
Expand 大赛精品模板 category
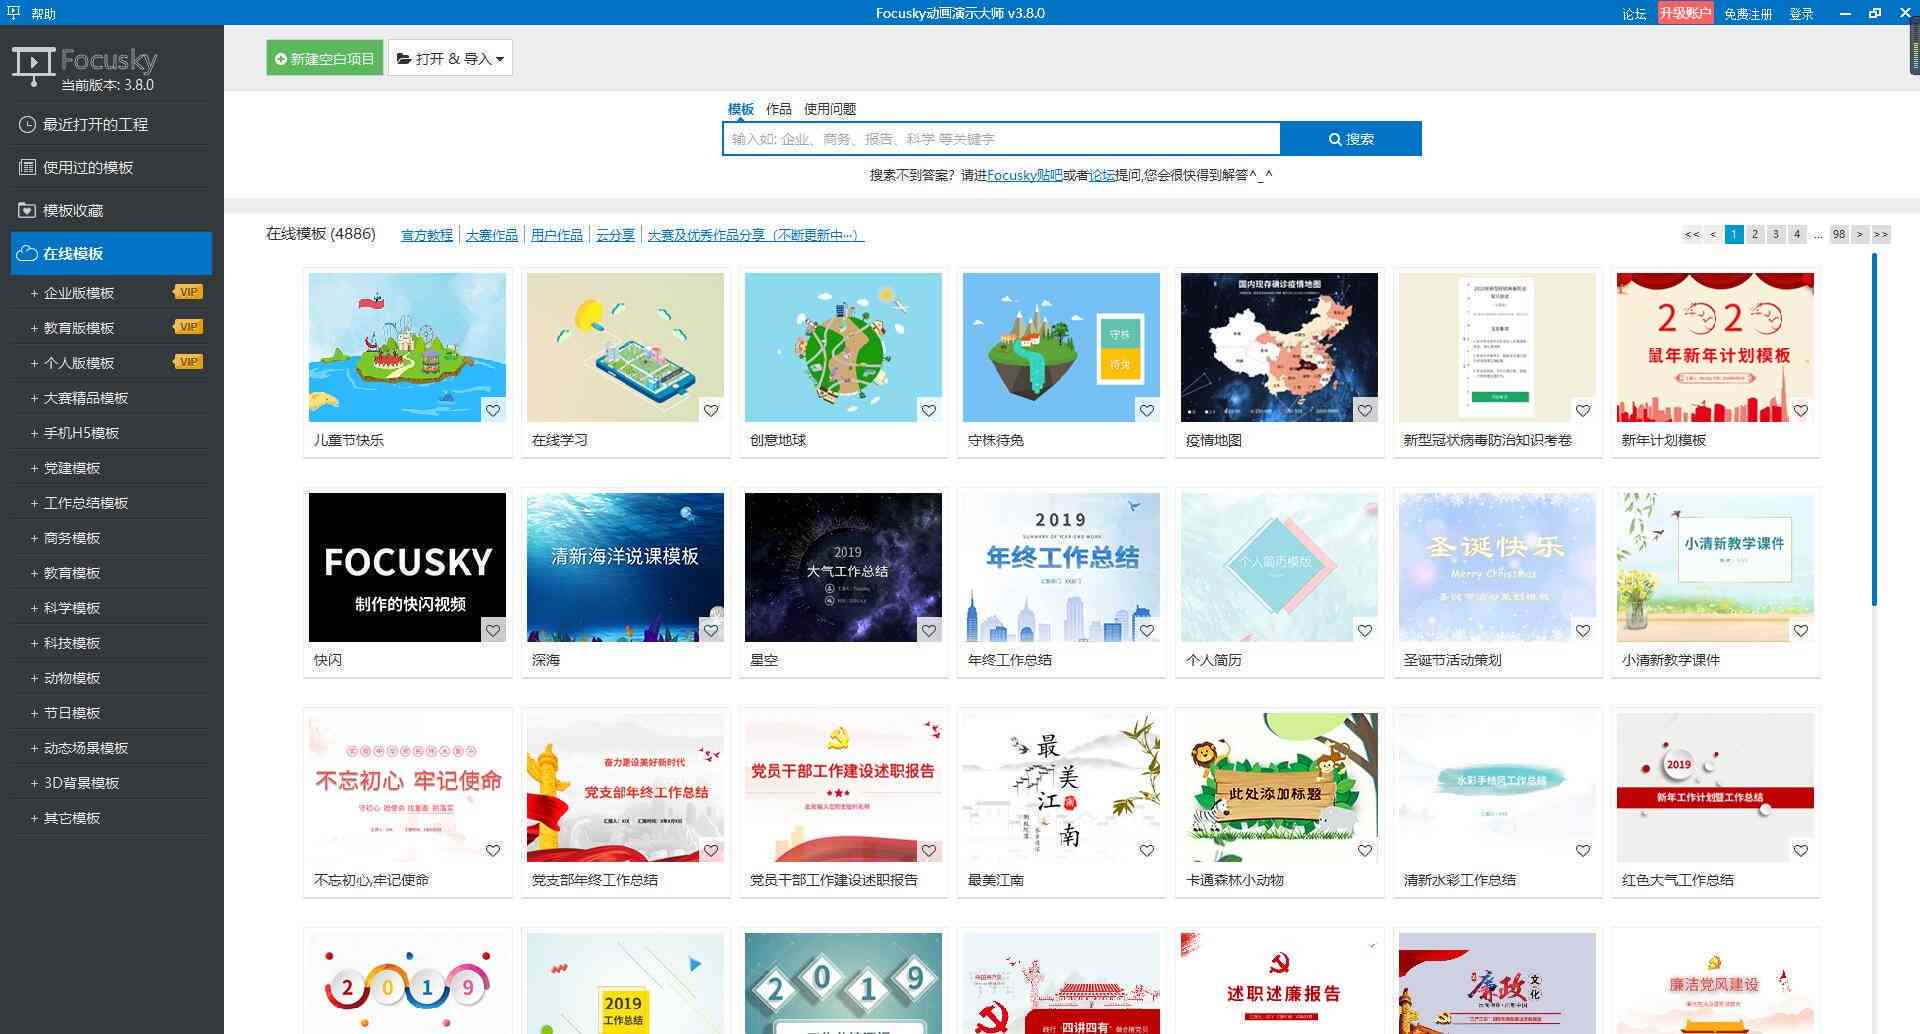coord(111,397)
